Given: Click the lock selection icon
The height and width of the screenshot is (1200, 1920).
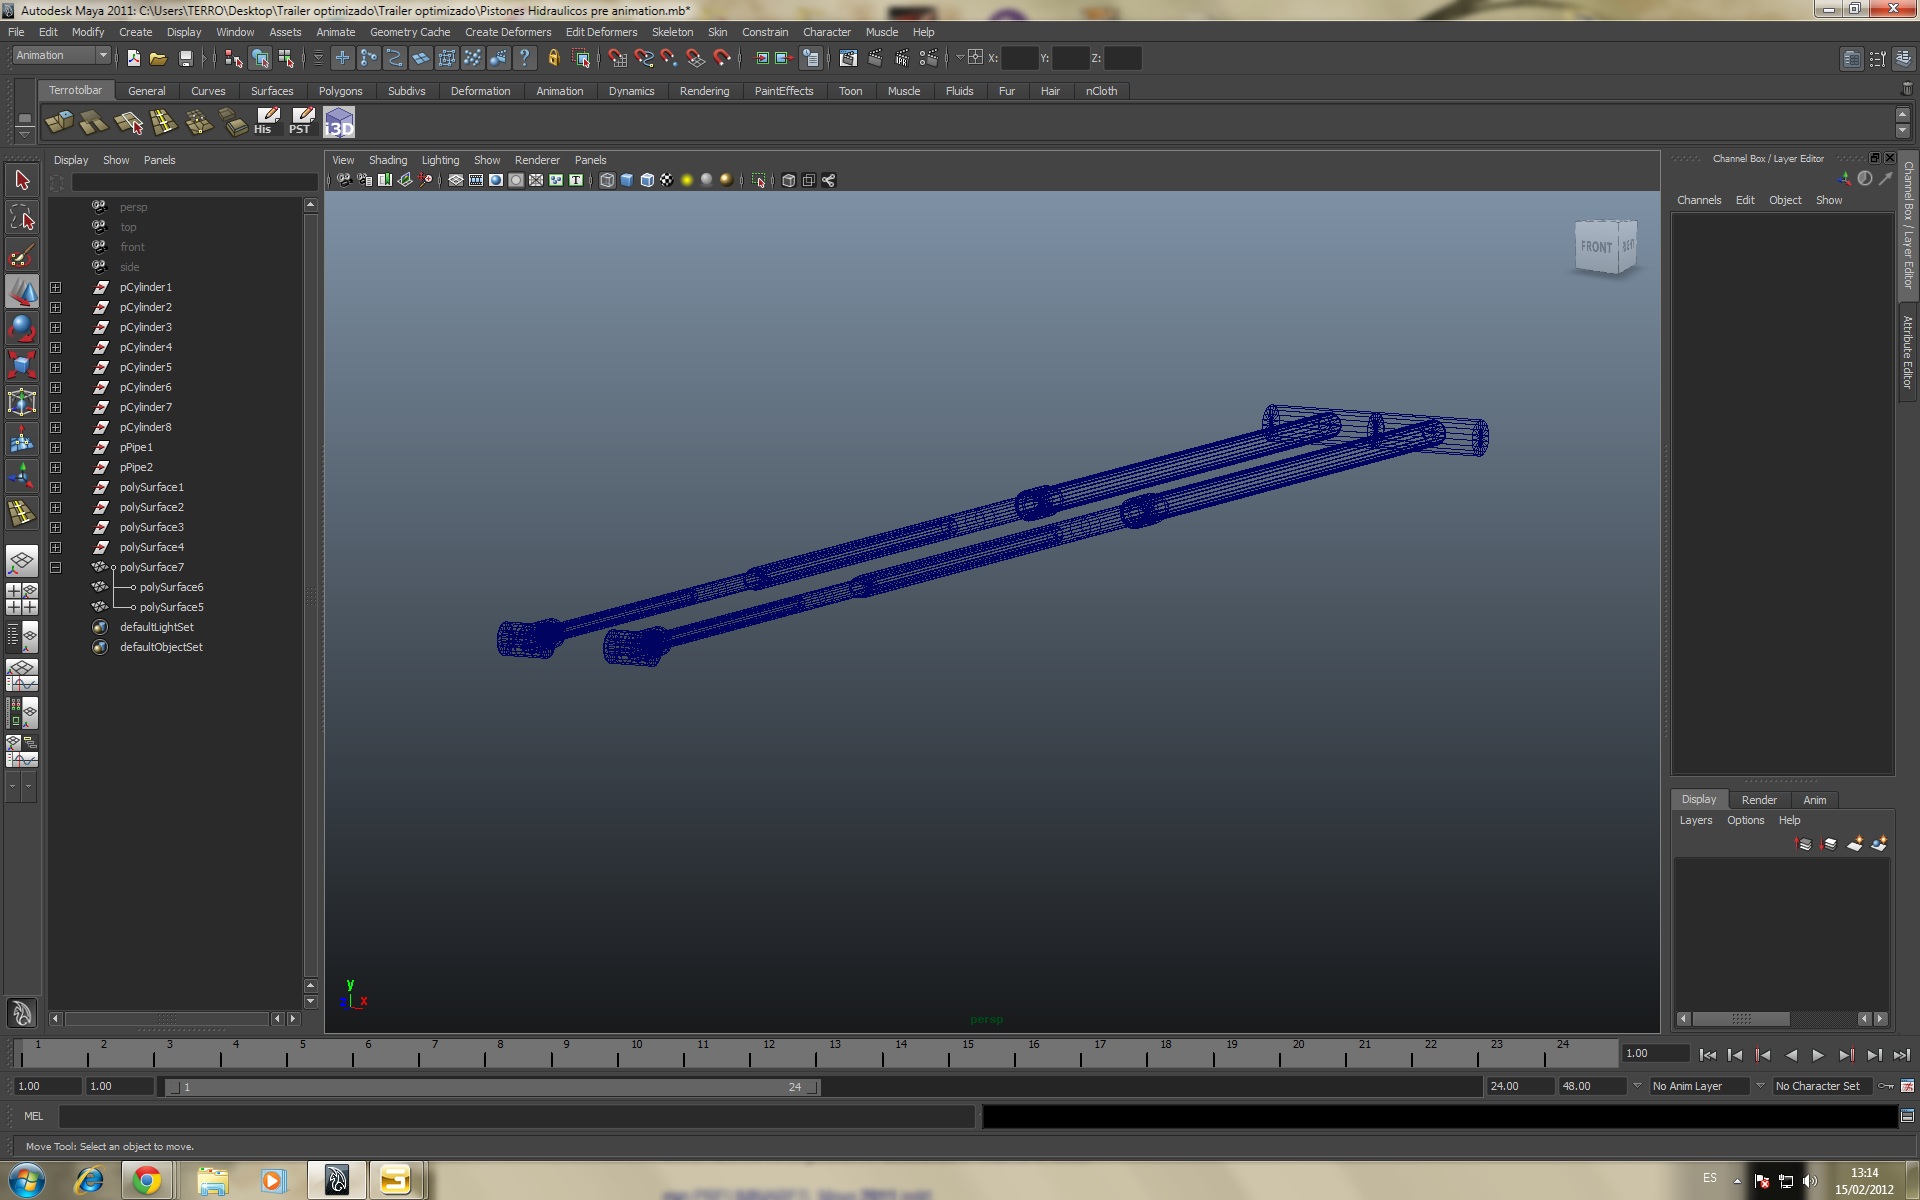Looking at the screenshot, I should click(x=553, y=58).
